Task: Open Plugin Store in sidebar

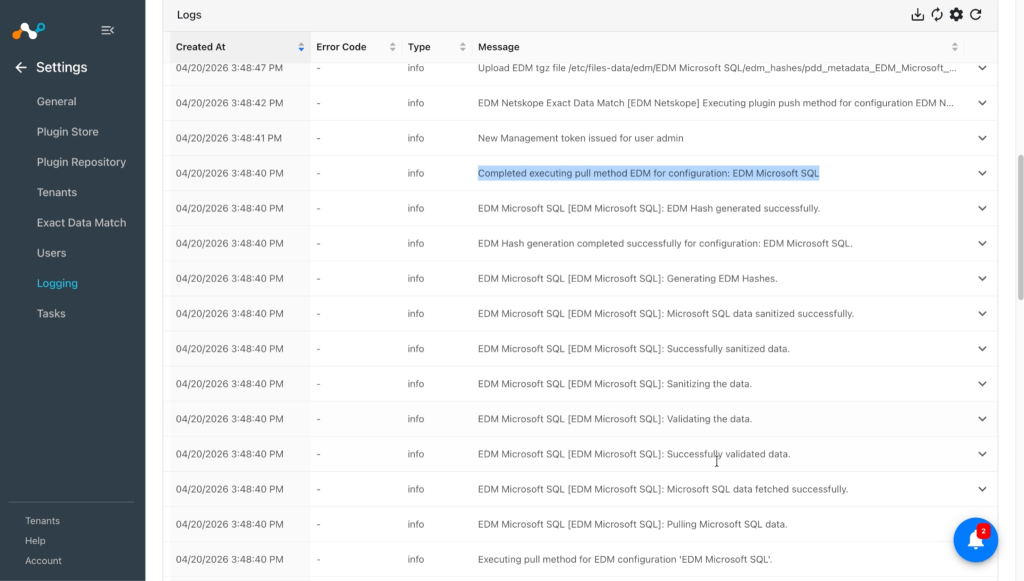Action: pos(67,132)
